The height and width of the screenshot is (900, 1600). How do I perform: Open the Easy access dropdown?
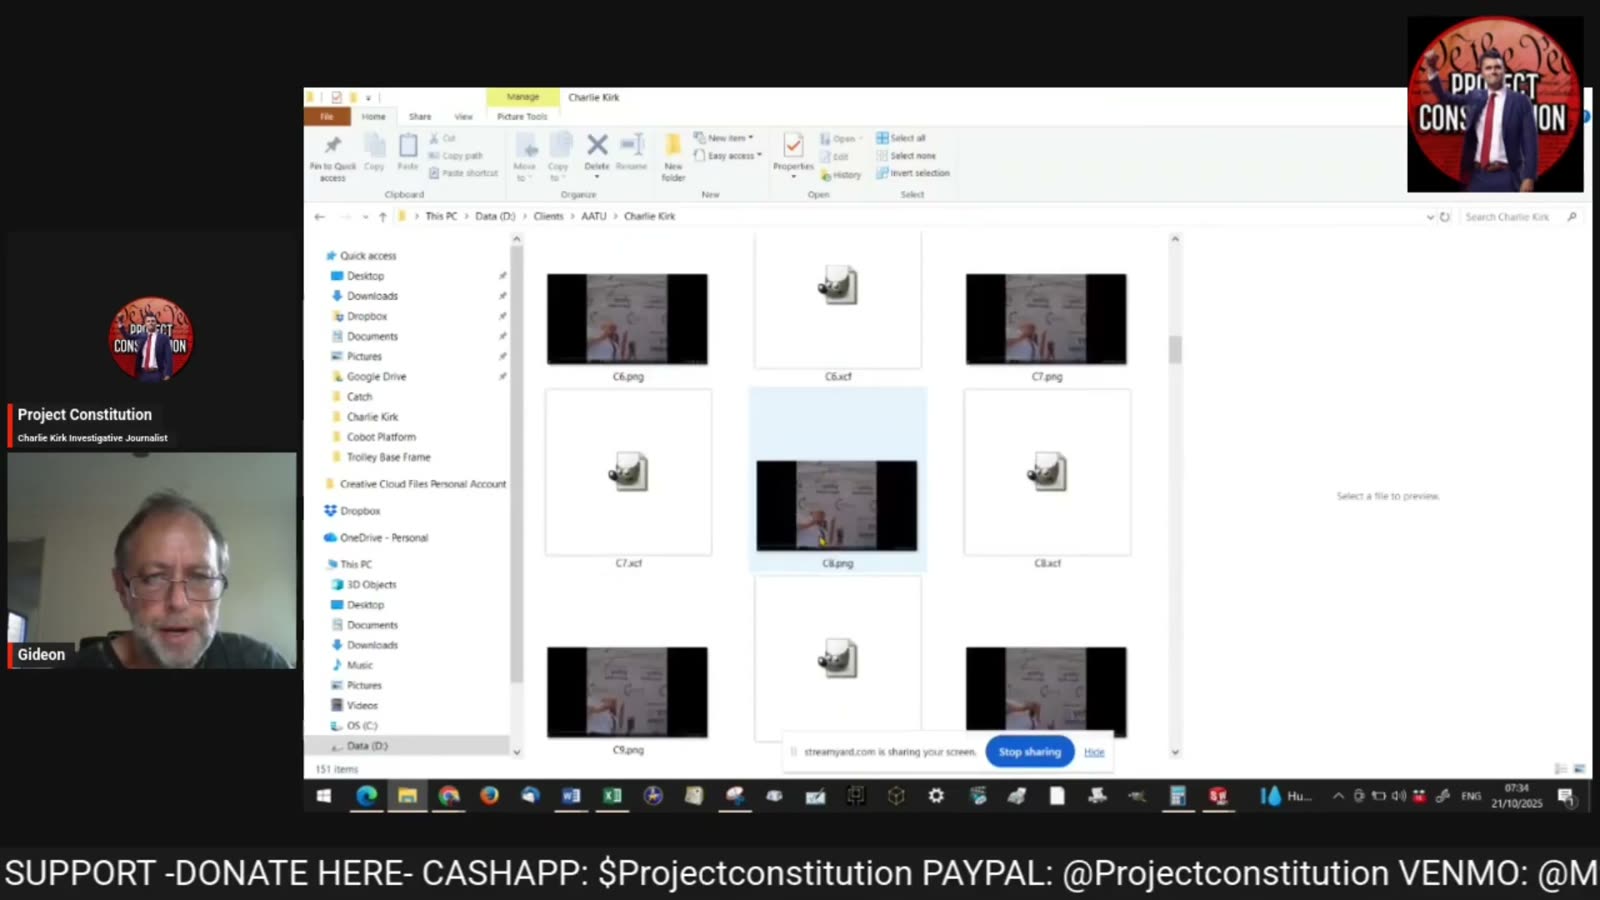point(728,155)
